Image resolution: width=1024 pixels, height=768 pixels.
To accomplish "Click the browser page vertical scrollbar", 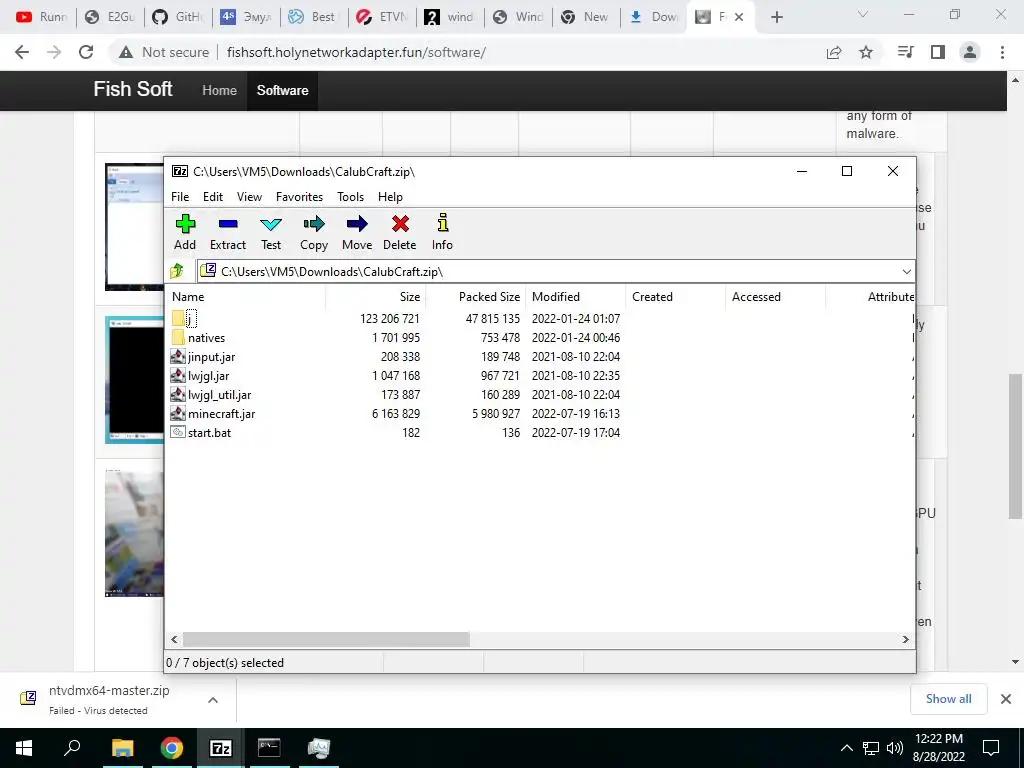I will [1015, 447].
